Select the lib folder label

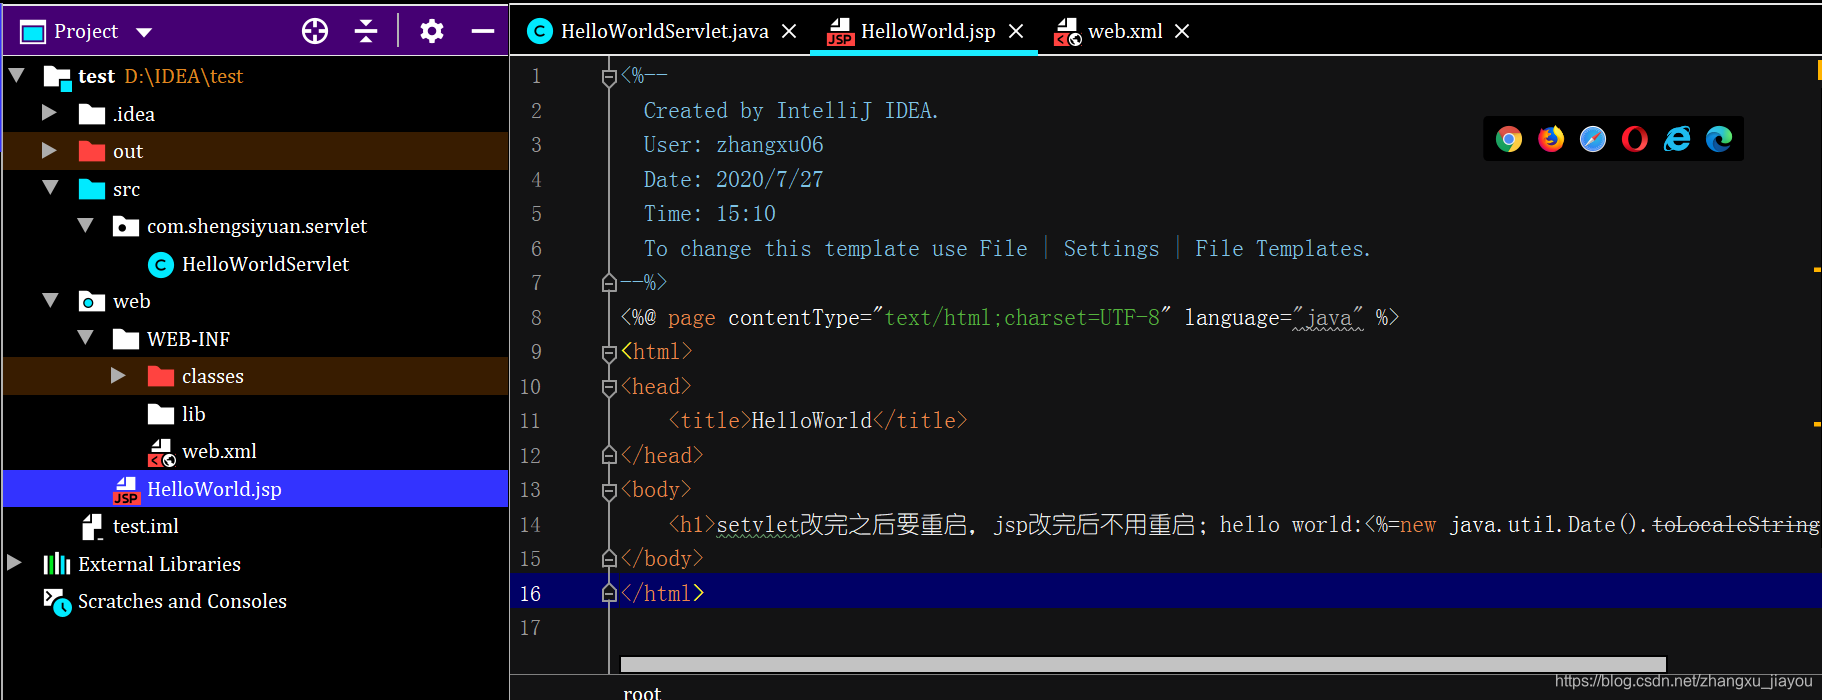click(x=194, y=414)
